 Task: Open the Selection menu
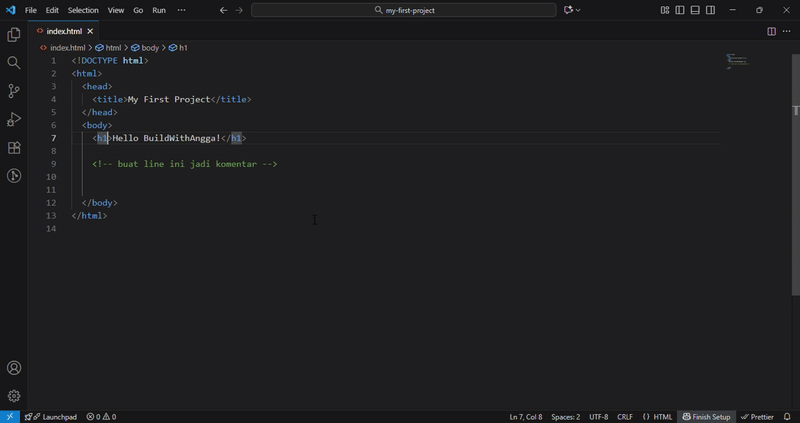tap(83, 10)
